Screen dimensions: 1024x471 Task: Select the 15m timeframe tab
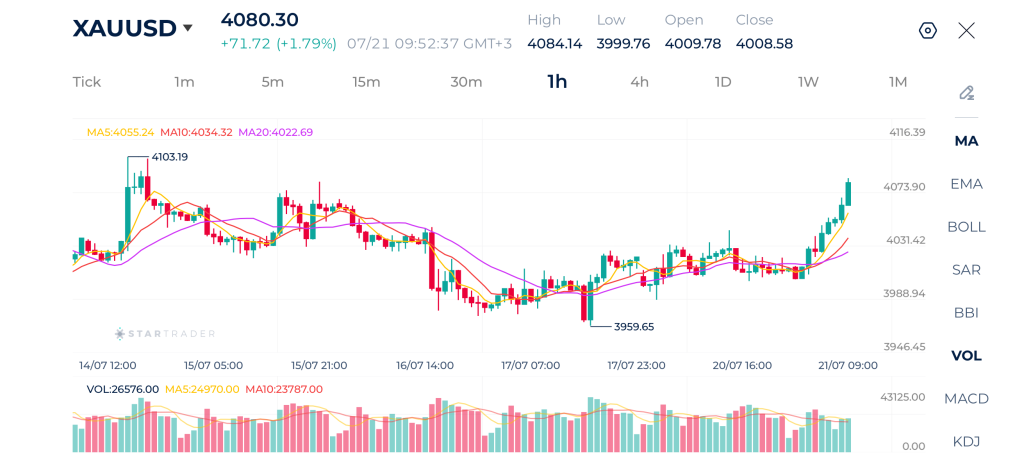click(x=366, y=82)
